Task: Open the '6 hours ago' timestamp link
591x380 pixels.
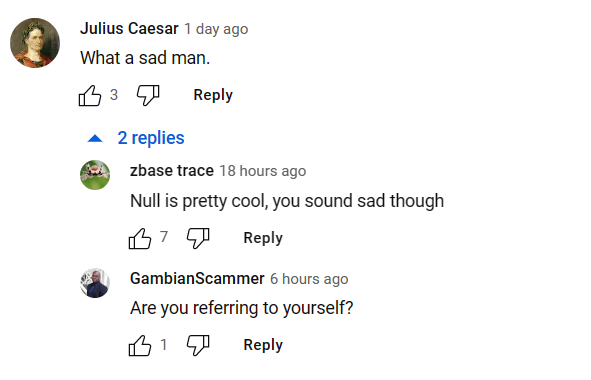Action: (309, 279)
